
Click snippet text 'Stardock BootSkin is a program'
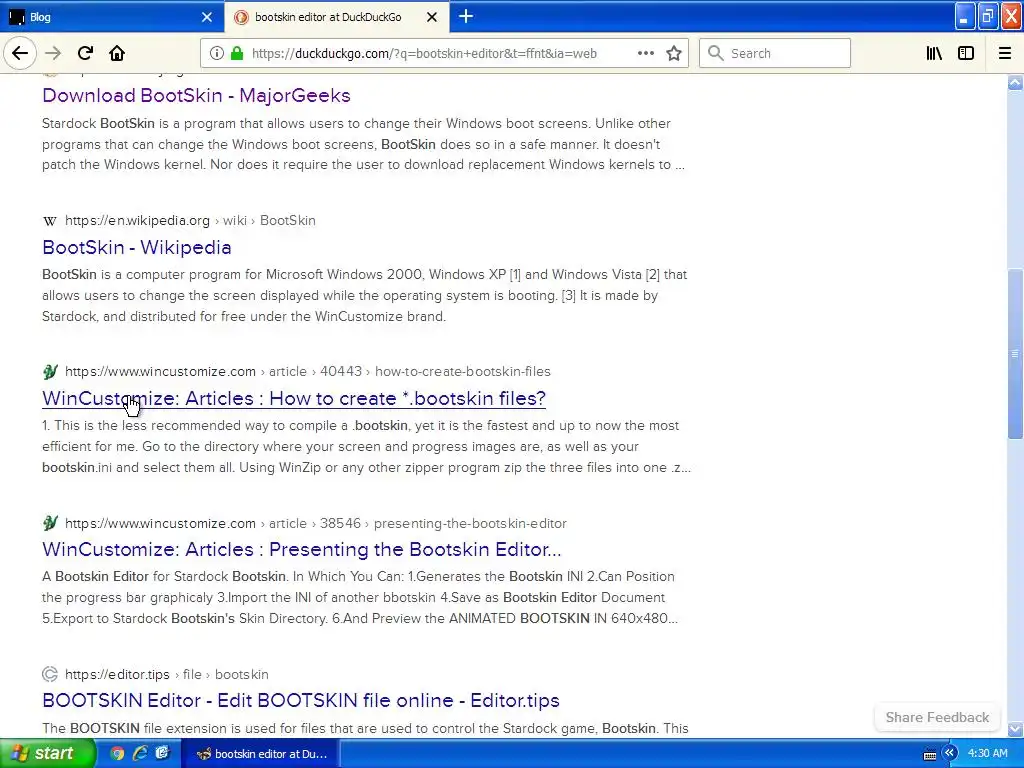coord(138,123)
